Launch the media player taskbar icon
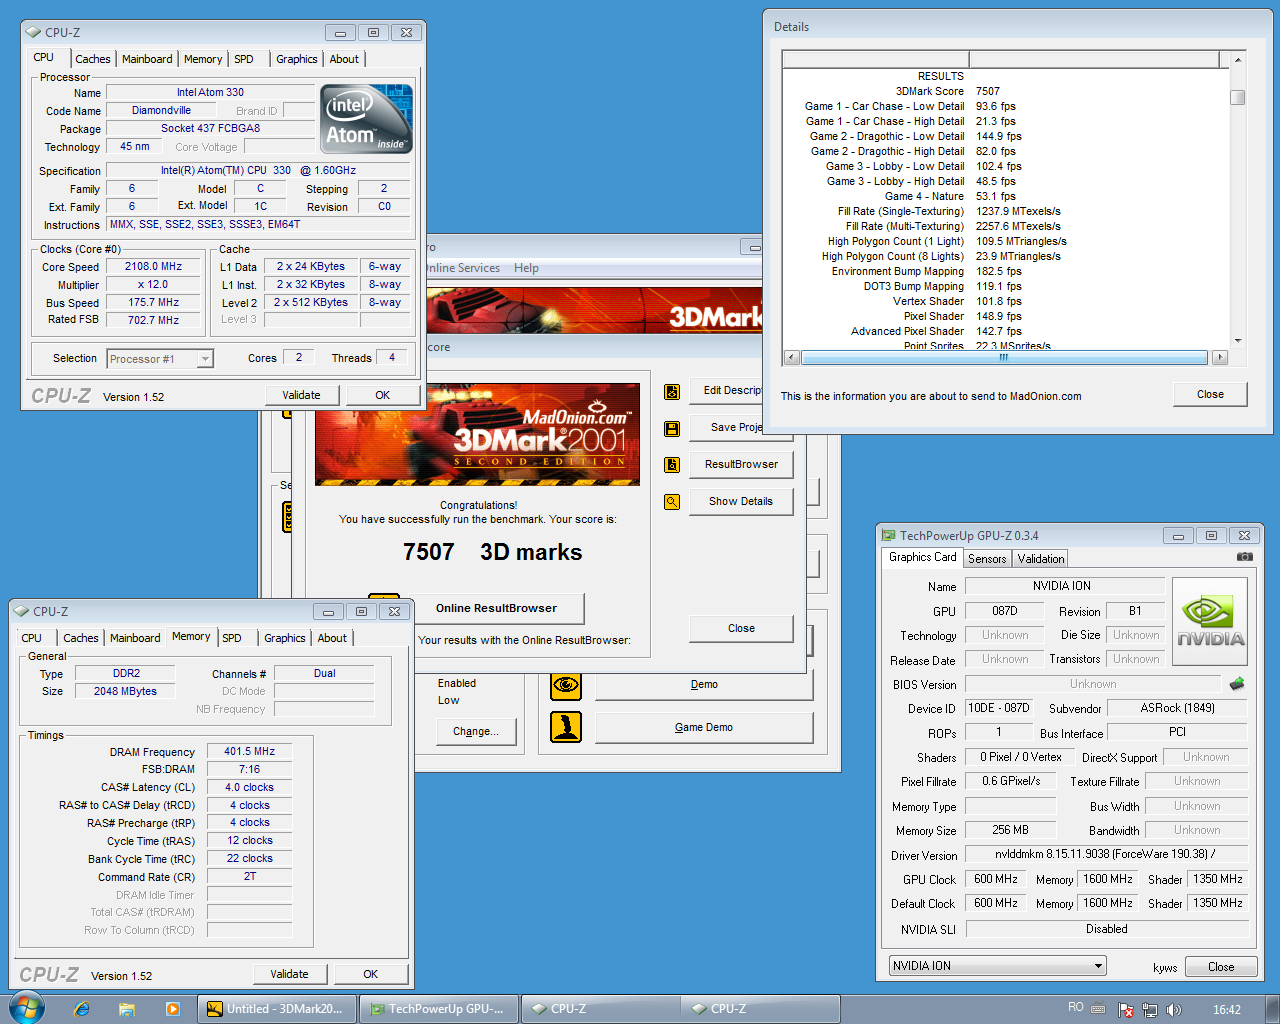The image size is (1280, 1024). point(172,1009)
